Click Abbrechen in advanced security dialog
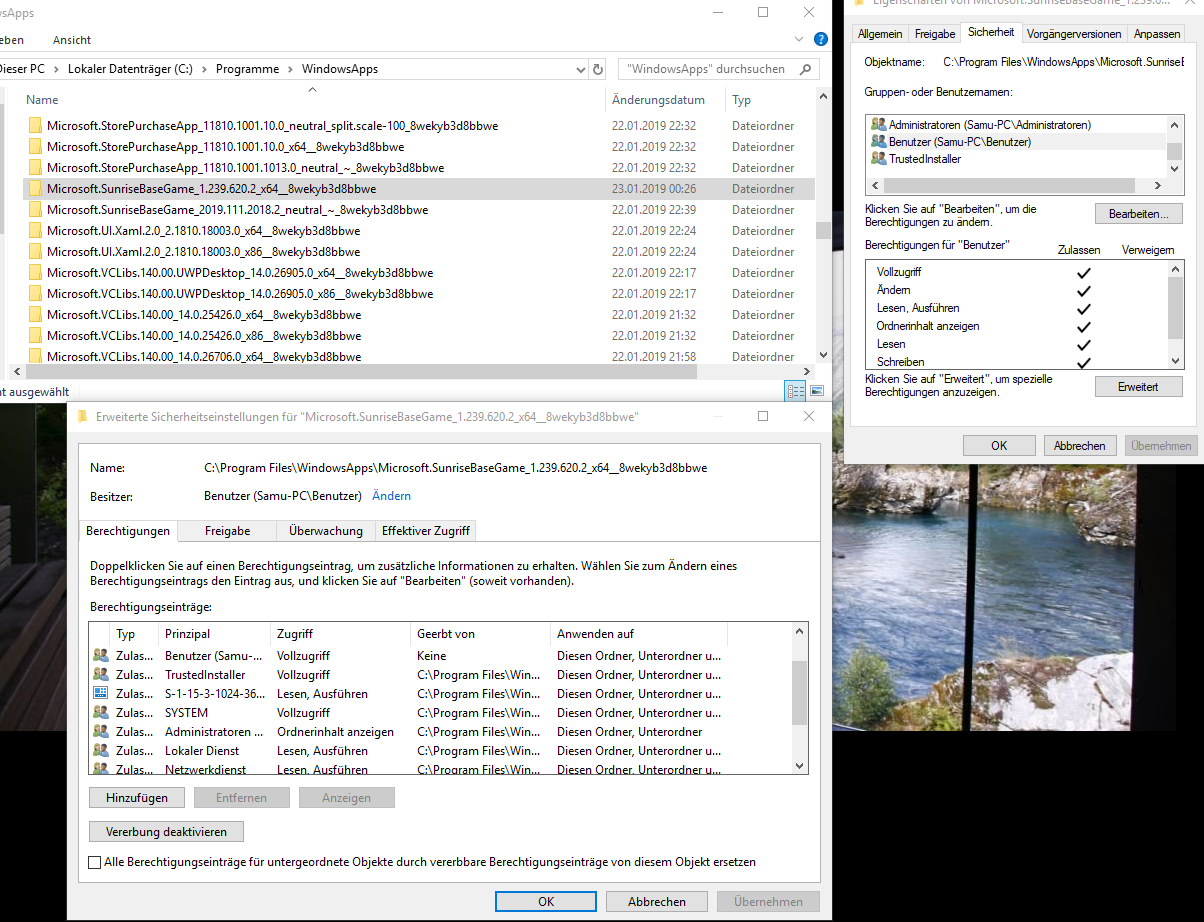Screen dimensions: 1204x922 (657, 901)
